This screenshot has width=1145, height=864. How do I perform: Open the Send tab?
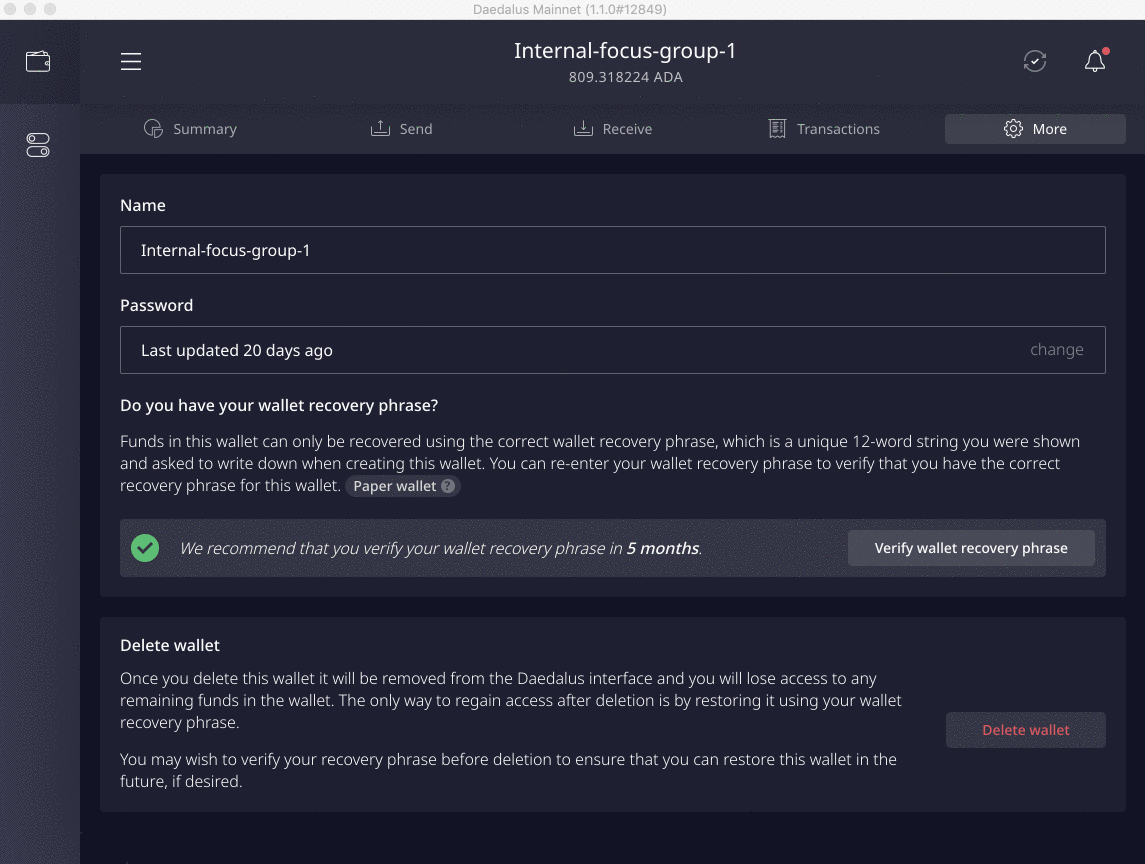tap(401, 129)
